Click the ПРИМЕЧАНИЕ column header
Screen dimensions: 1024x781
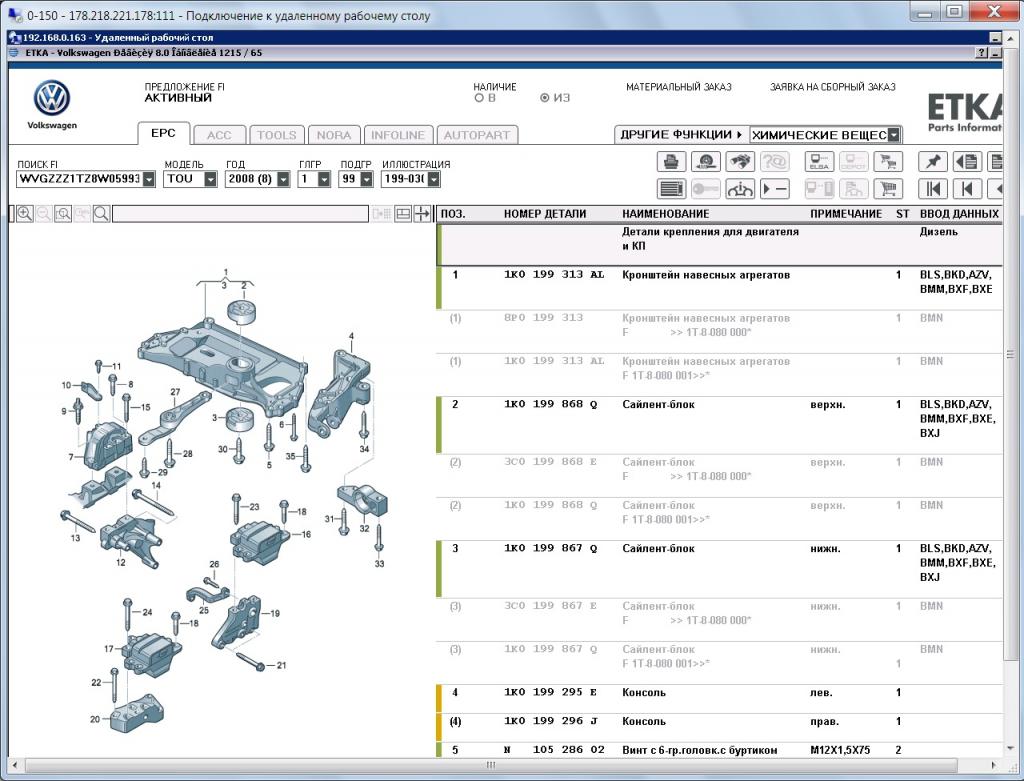tap(846, 214)
